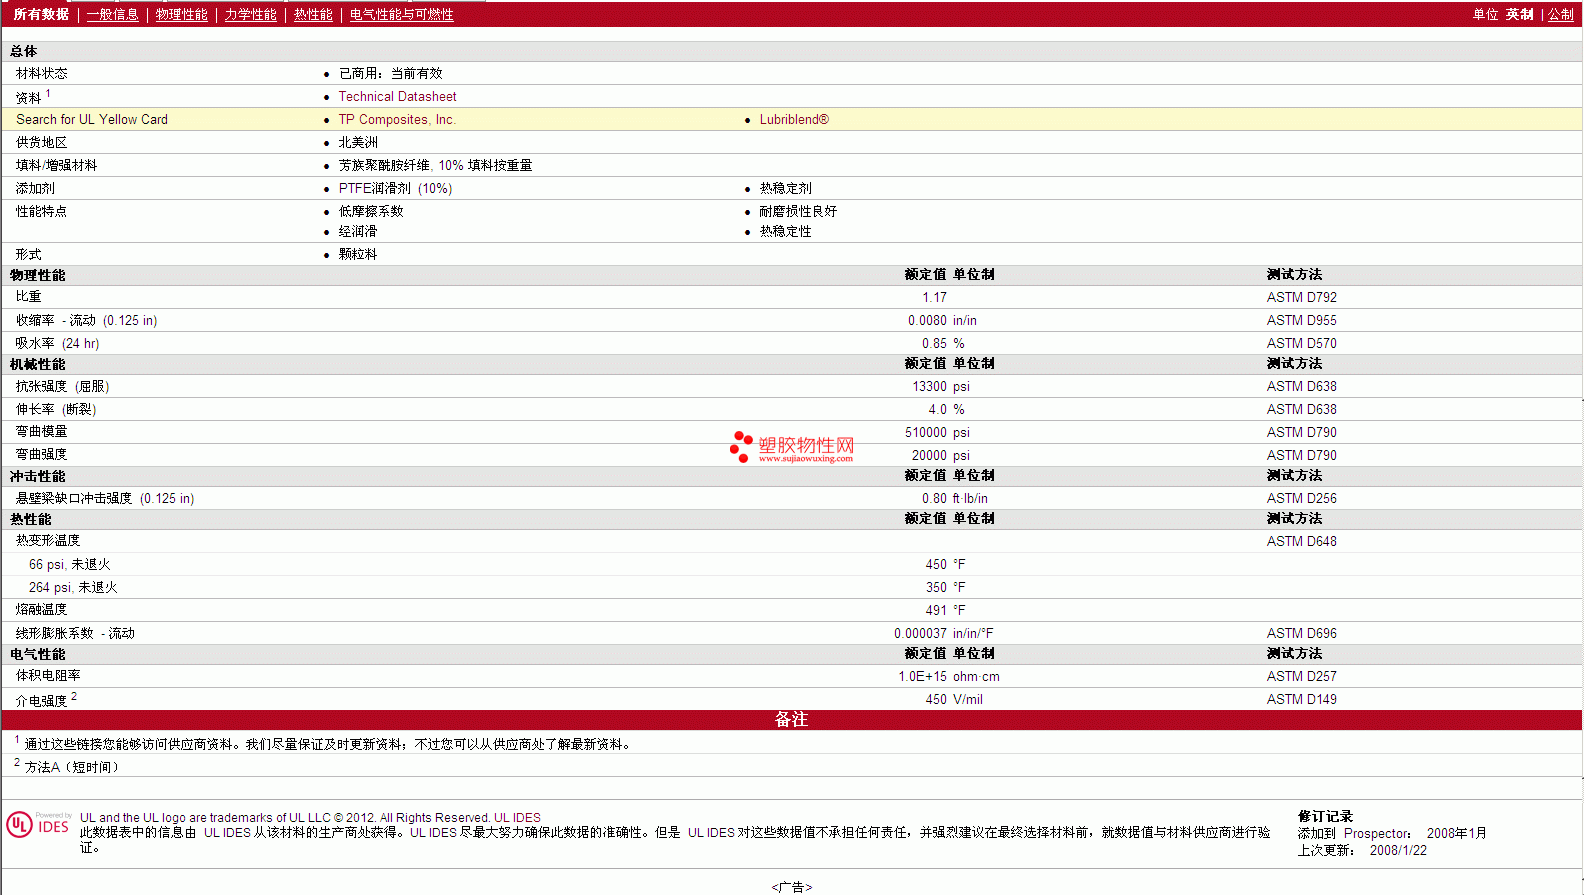Click the 材料状态 row label
1584x895 pixels.
point(42,74)
